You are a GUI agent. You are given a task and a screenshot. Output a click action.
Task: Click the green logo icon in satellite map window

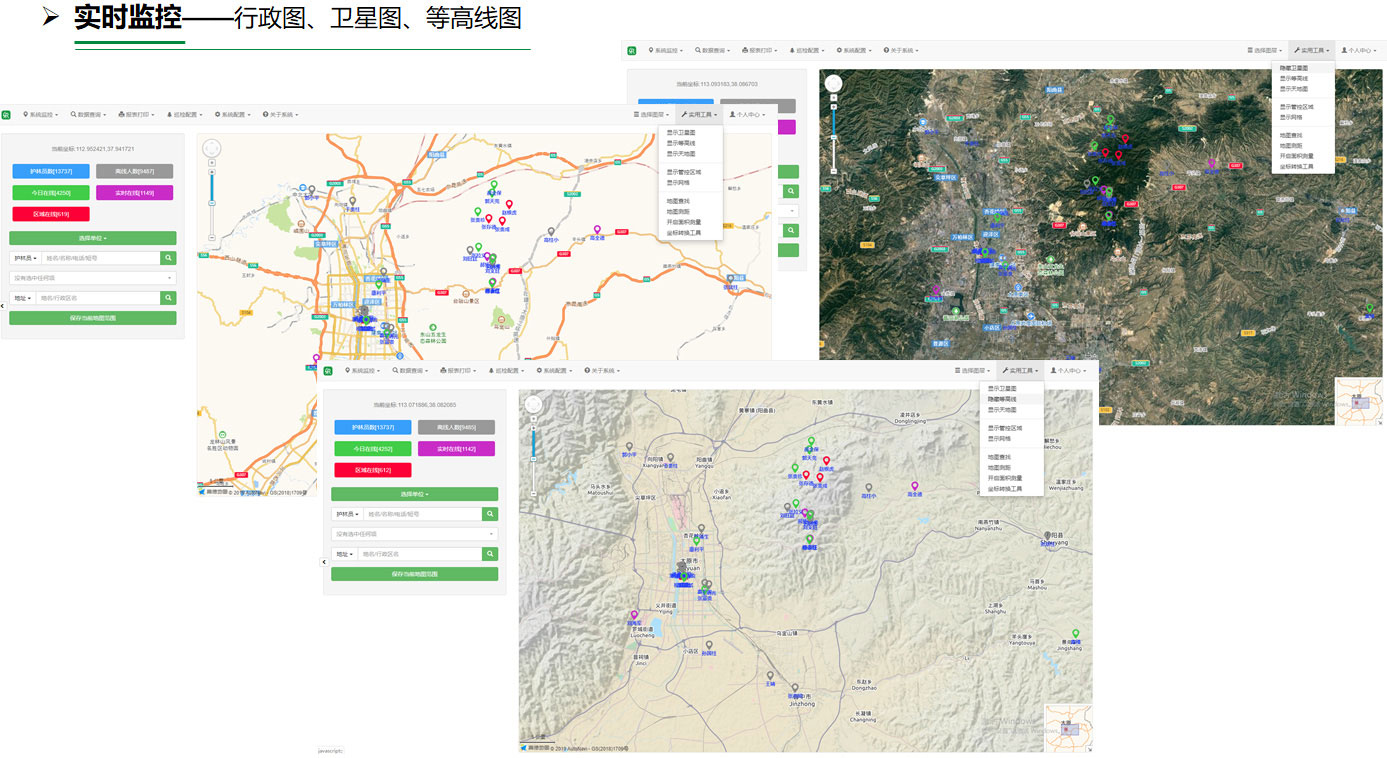(x=631, y=50)
